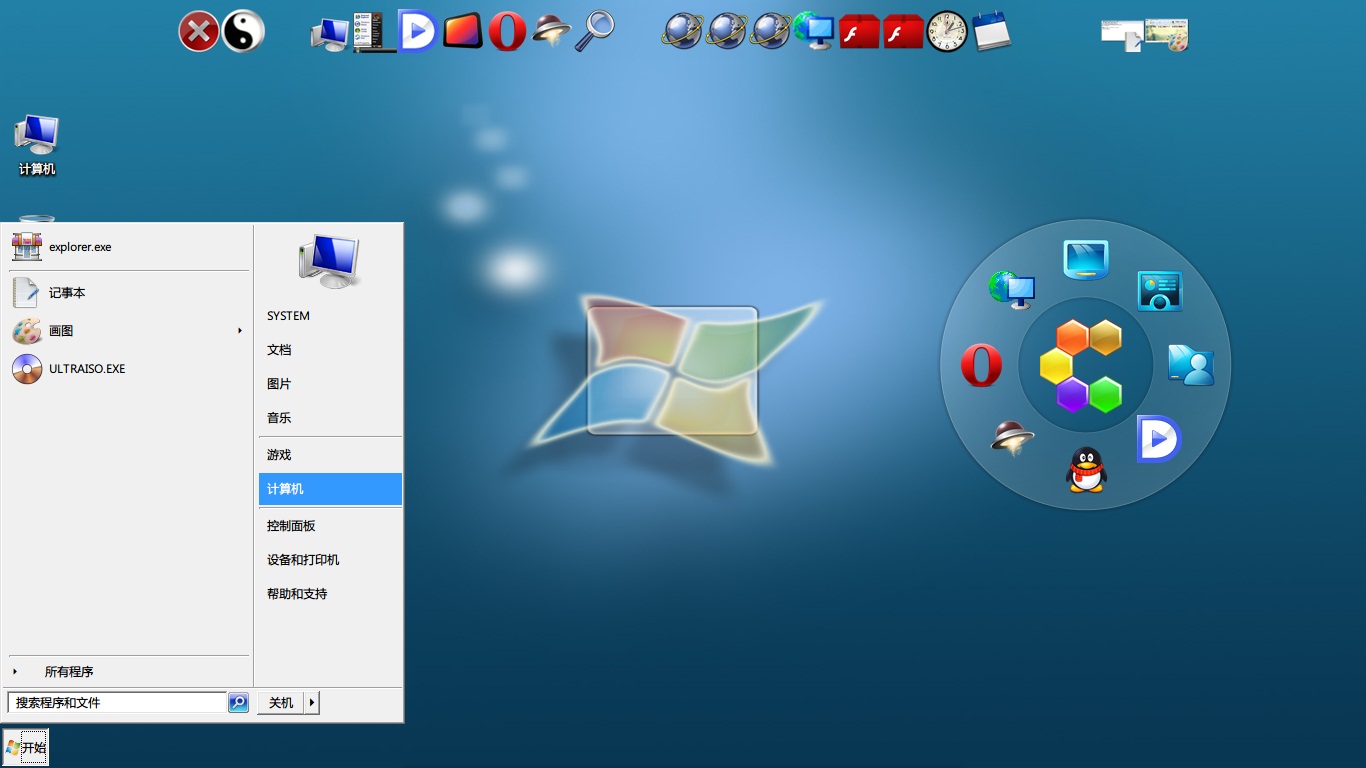
Task: Open the red-orange gradient screen icon in the dock
Action: point(462,31)
